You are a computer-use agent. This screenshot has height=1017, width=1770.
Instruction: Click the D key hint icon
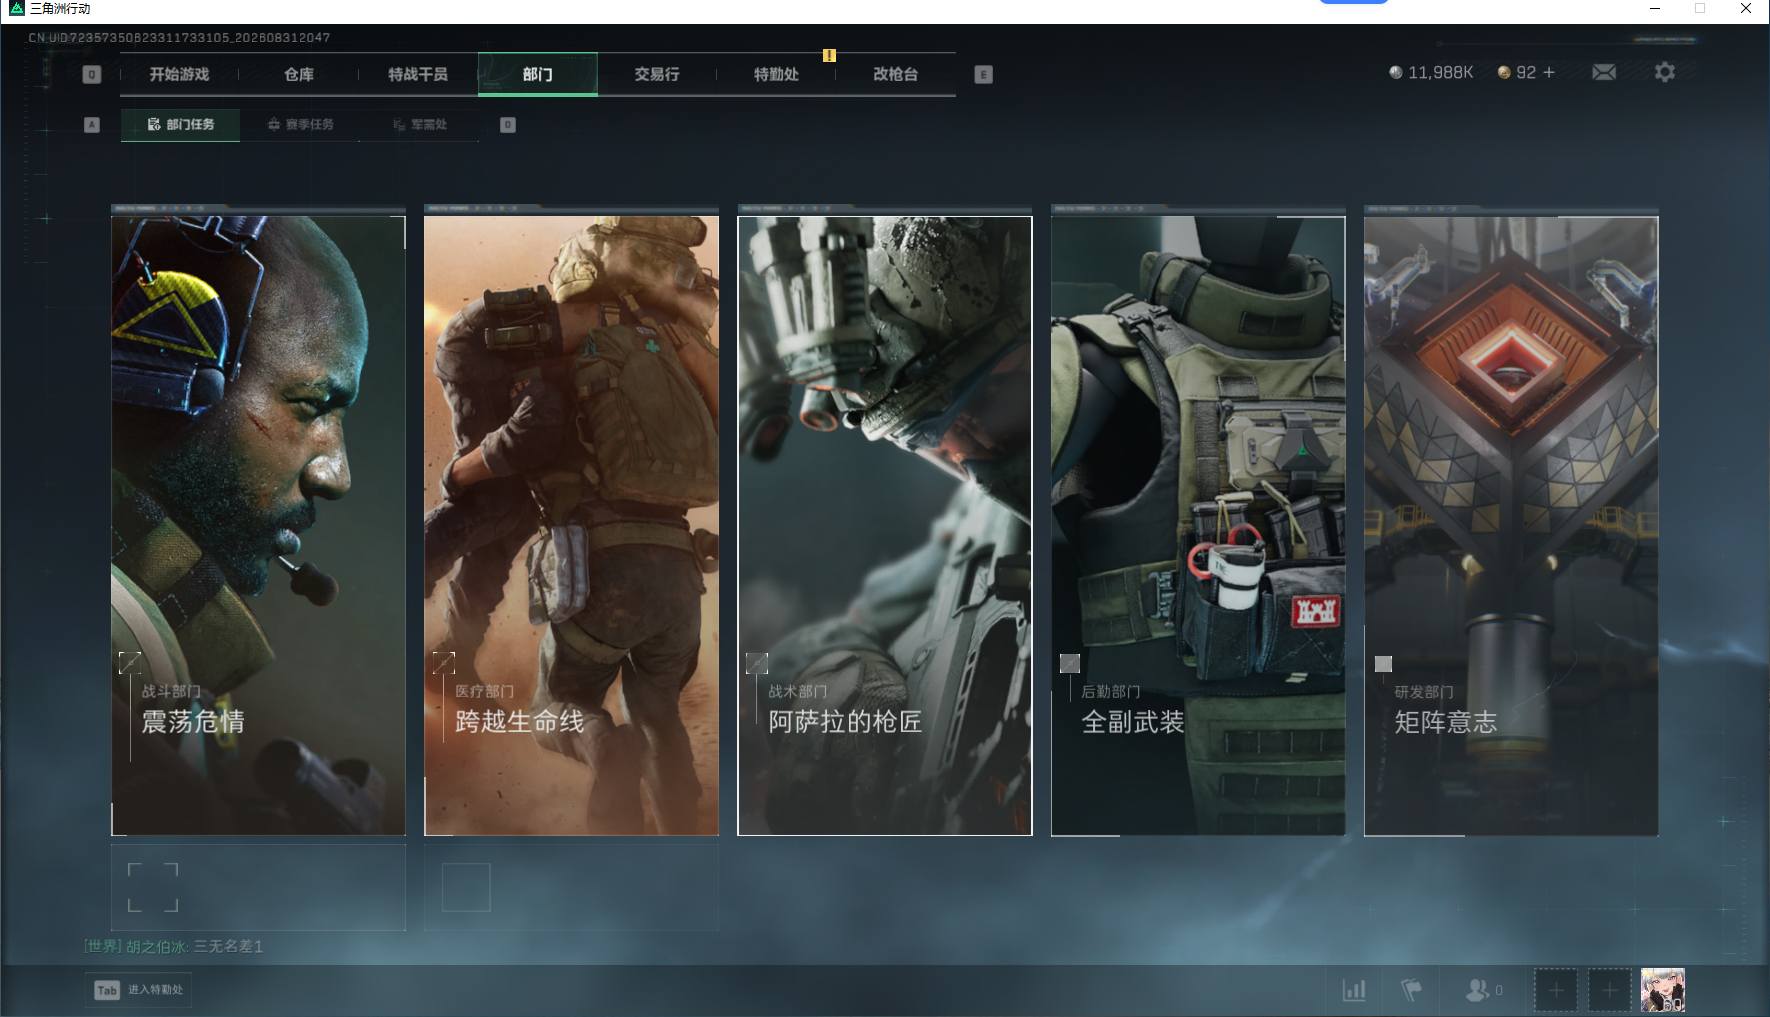click(x=508, y=125)
